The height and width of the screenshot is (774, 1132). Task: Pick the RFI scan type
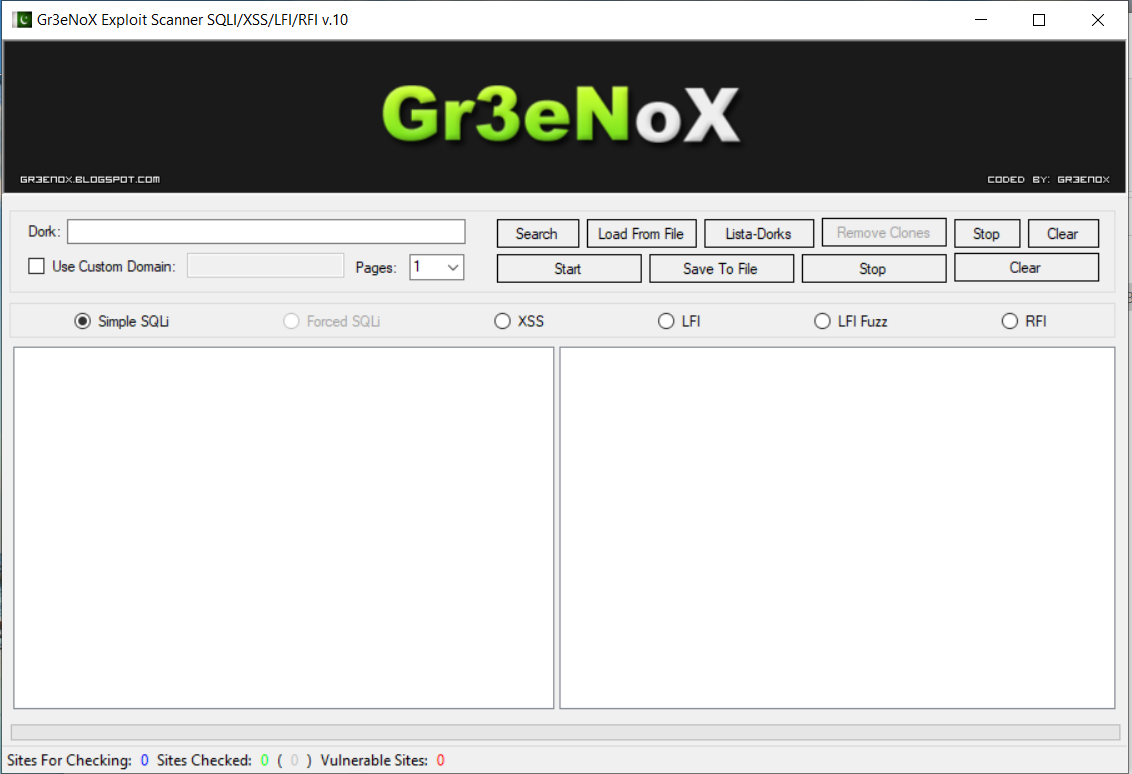[1010, 321]
